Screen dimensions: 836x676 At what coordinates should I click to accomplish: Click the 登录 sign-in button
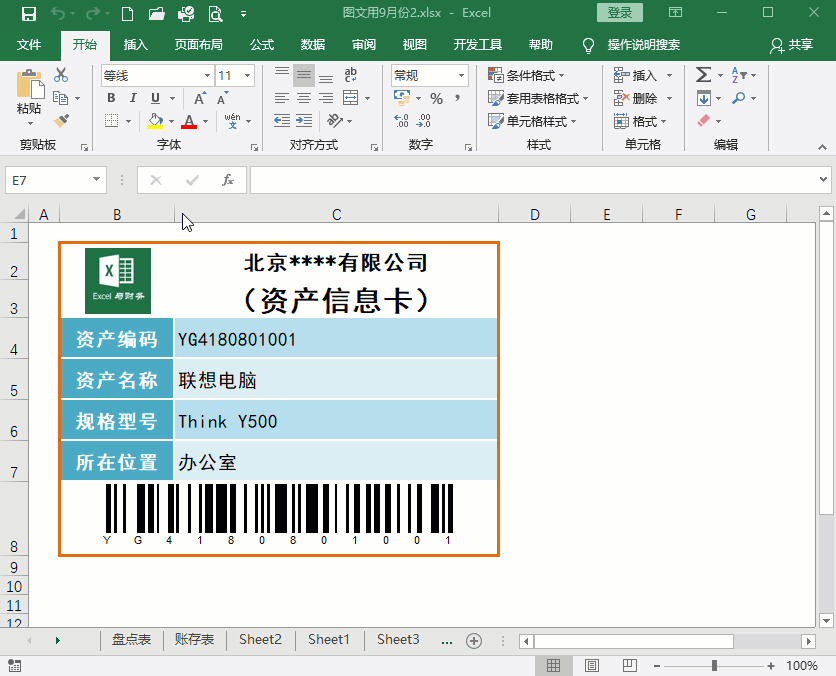[620, 13]
